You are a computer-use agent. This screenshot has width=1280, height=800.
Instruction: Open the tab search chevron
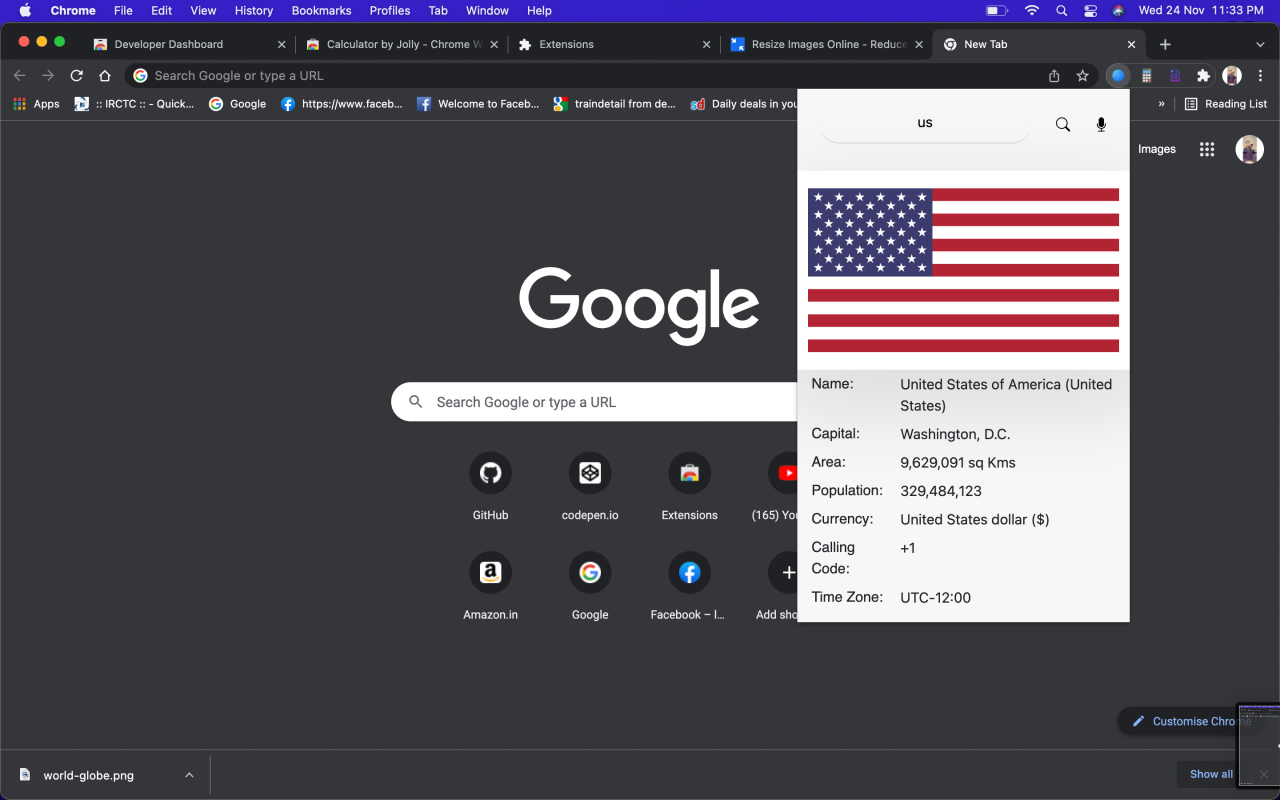pos(1260,44)
